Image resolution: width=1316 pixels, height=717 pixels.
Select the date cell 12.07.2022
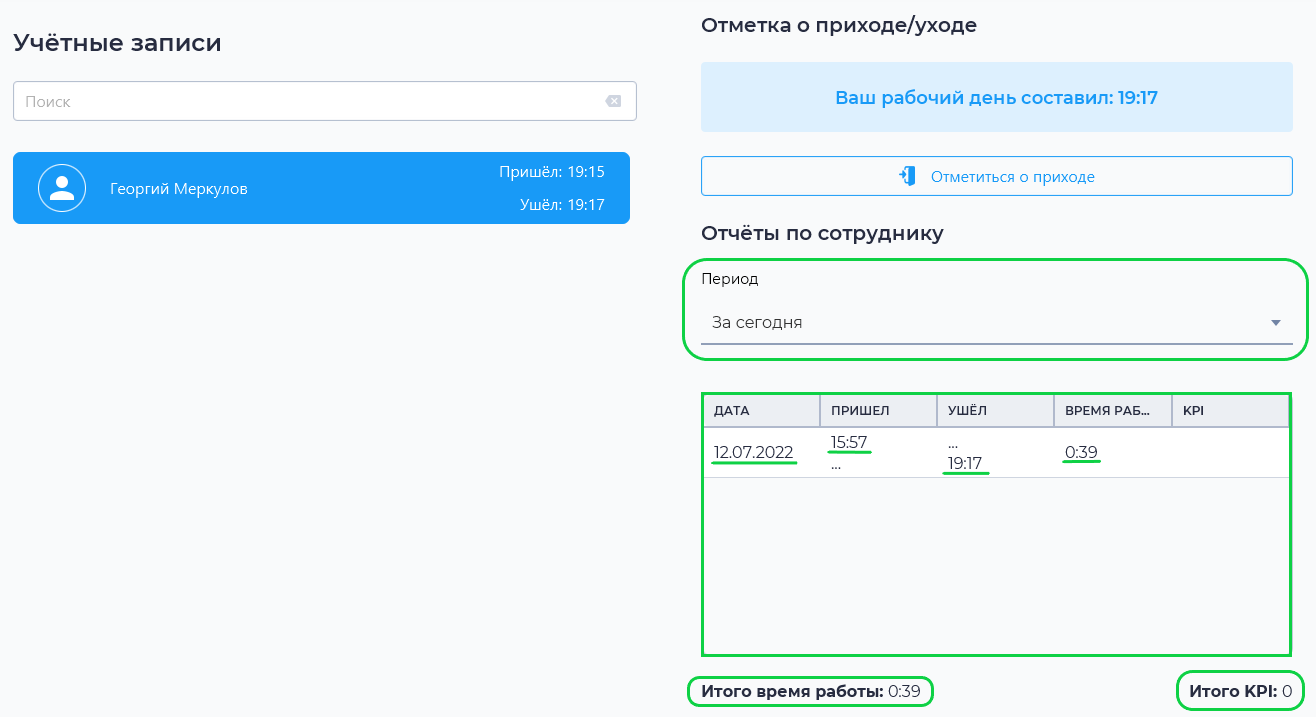pyautogui.click(x=754, y=452)
